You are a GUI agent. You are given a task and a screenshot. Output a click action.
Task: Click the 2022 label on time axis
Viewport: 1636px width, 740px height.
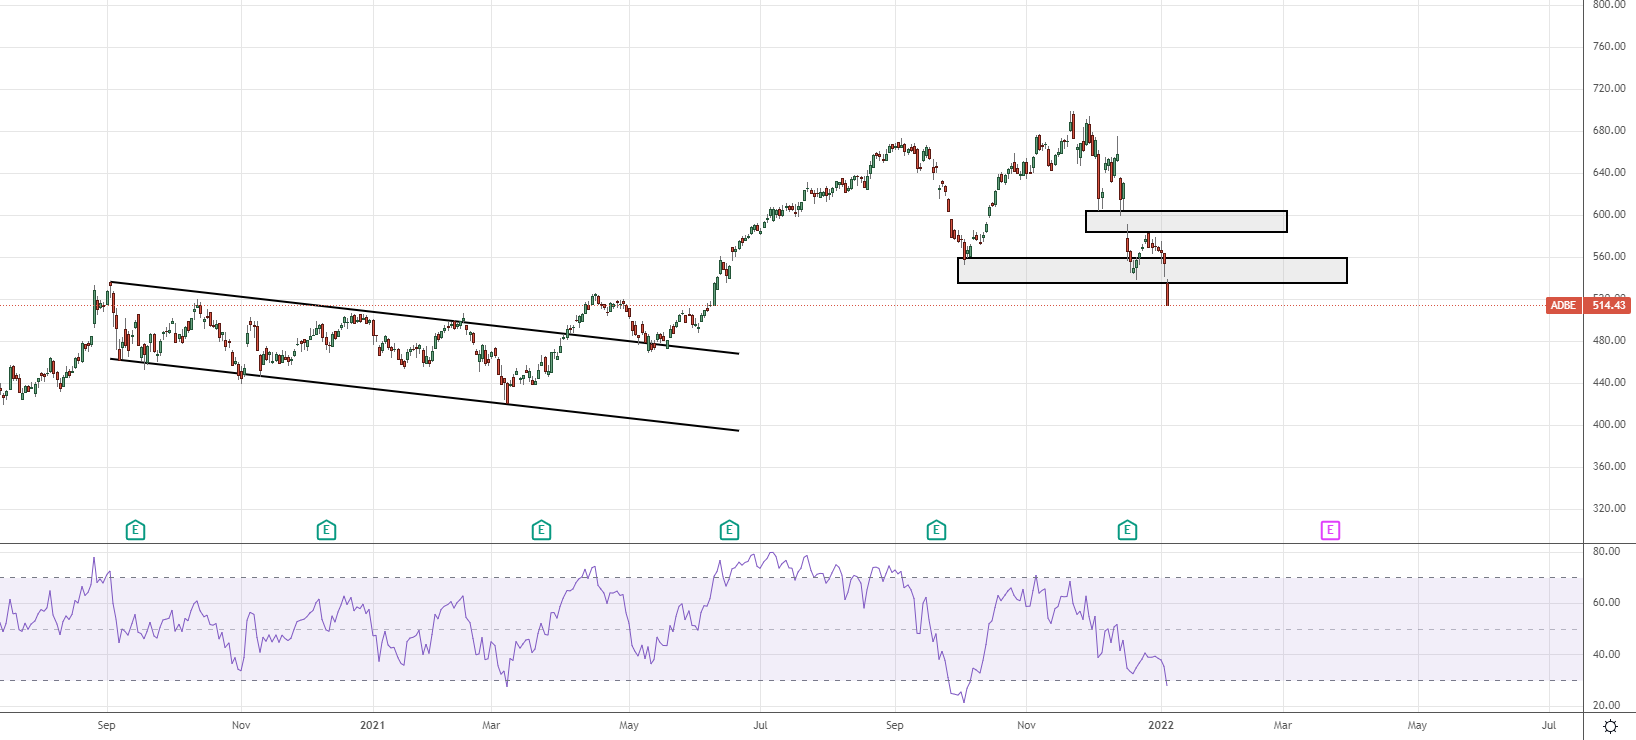coord(1161,725)
